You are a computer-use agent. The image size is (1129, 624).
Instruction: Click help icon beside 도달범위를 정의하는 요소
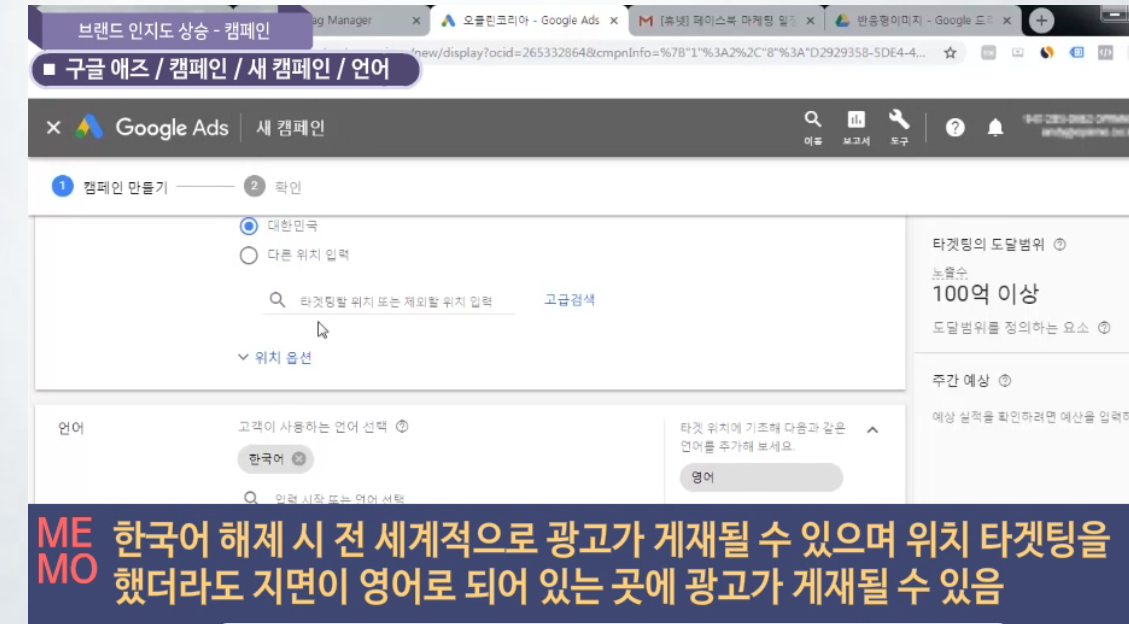(x=1105, y=327)
